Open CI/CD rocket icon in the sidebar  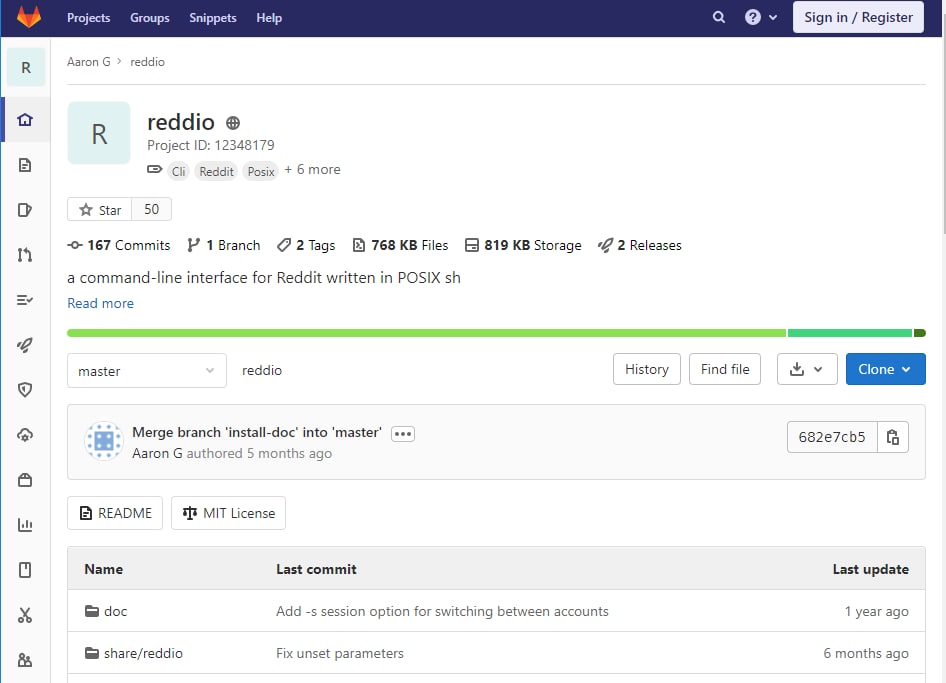[25, 345]
